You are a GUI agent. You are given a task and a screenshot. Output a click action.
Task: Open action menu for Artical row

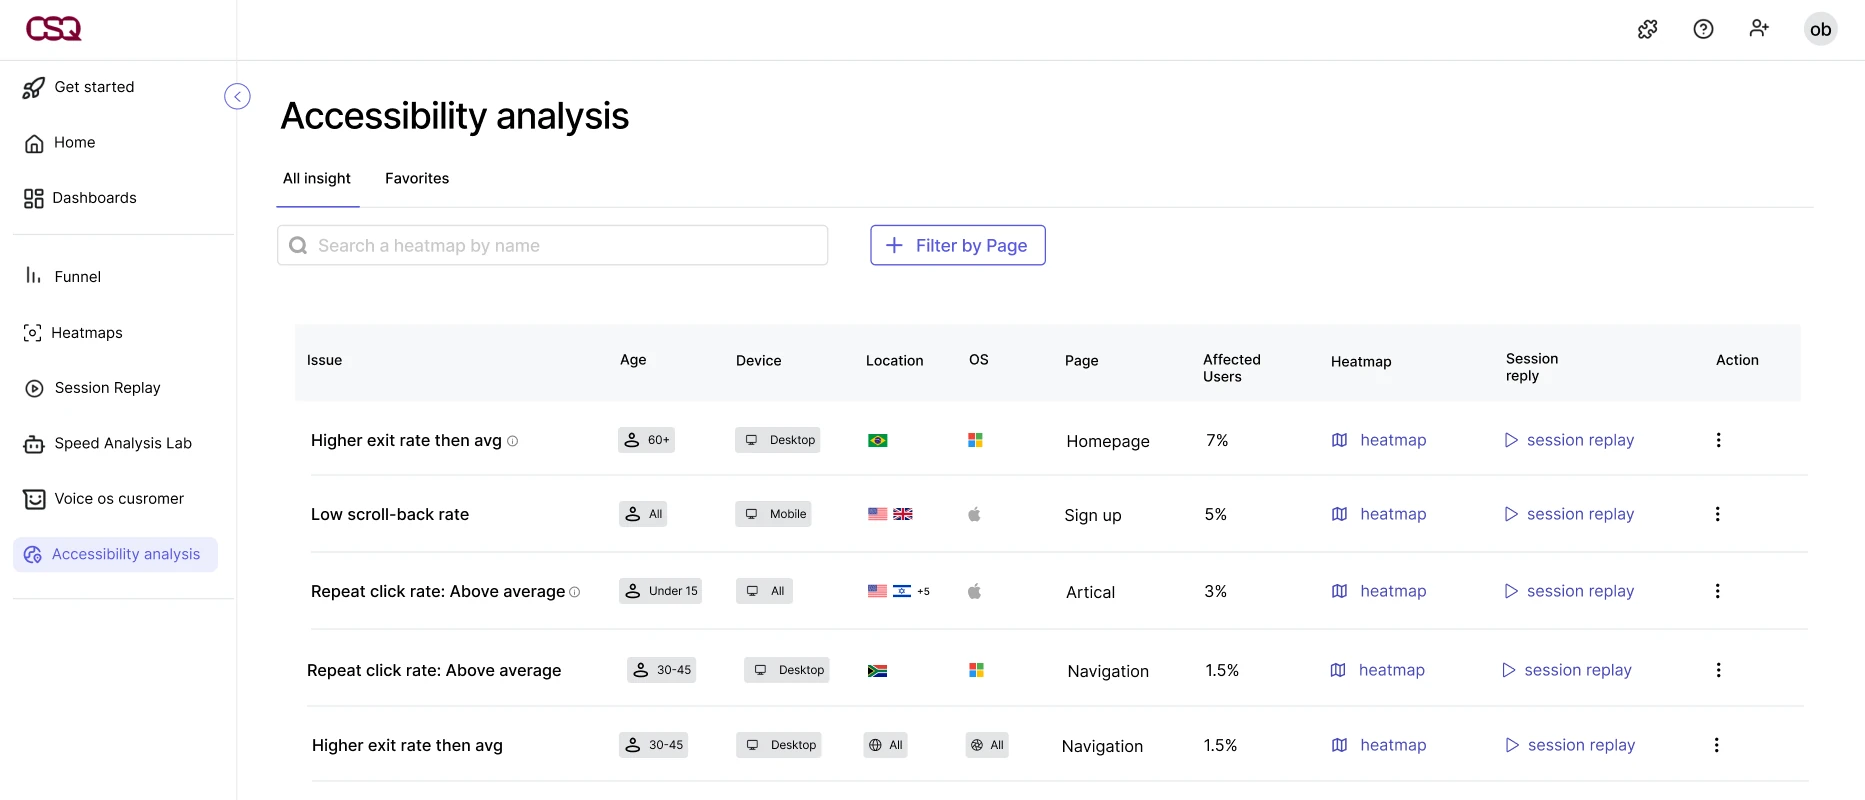click(1717, 591)
